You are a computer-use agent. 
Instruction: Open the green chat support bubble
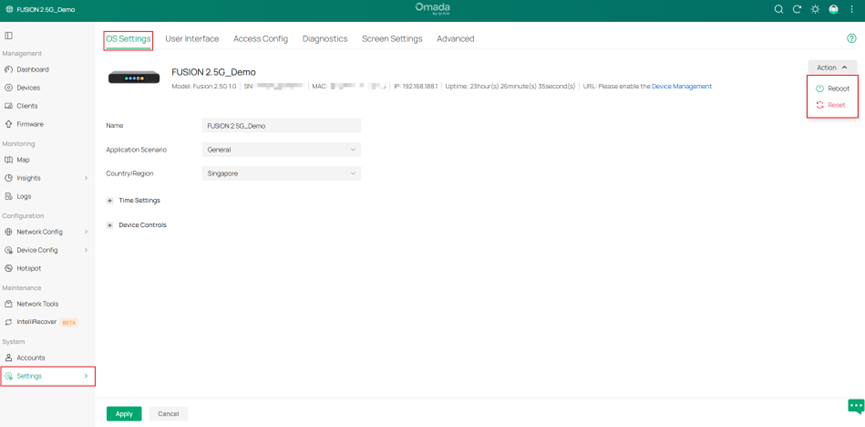856,407
